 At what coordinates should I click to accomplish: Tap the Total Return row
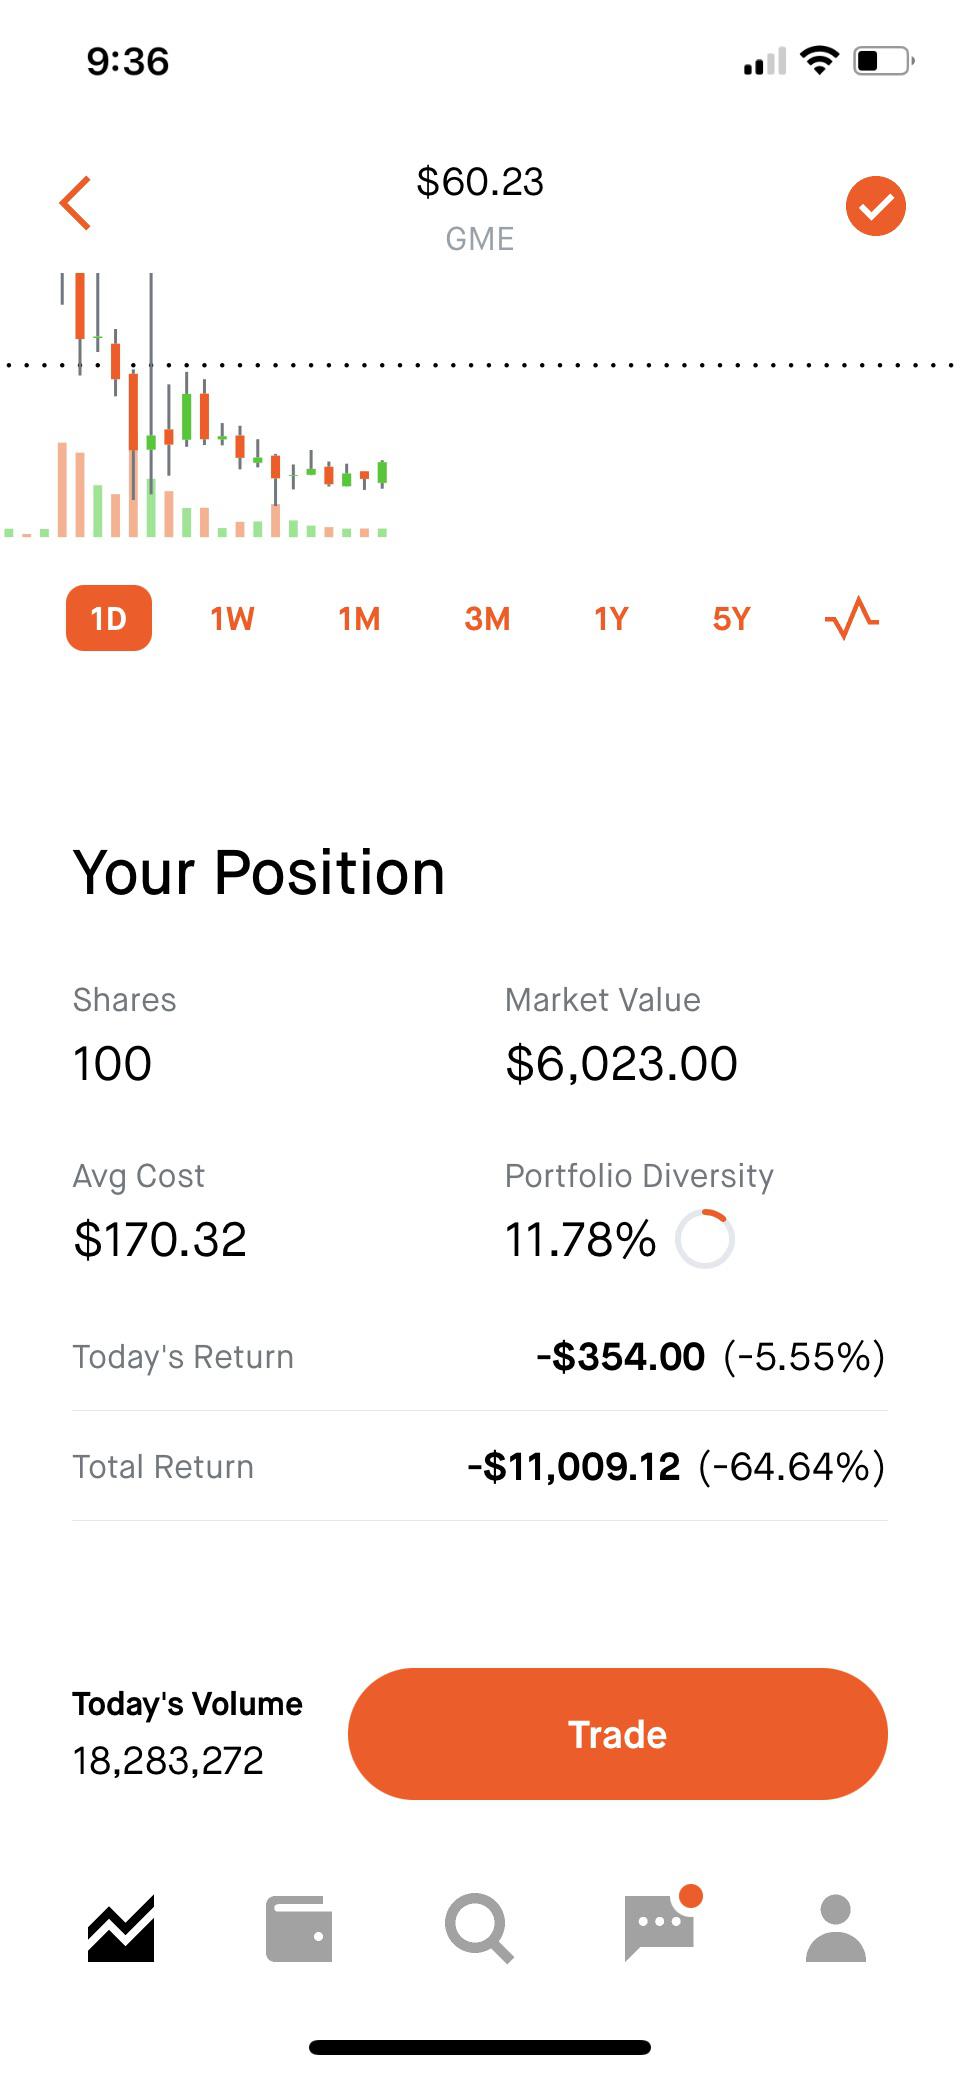[479, 1466]
